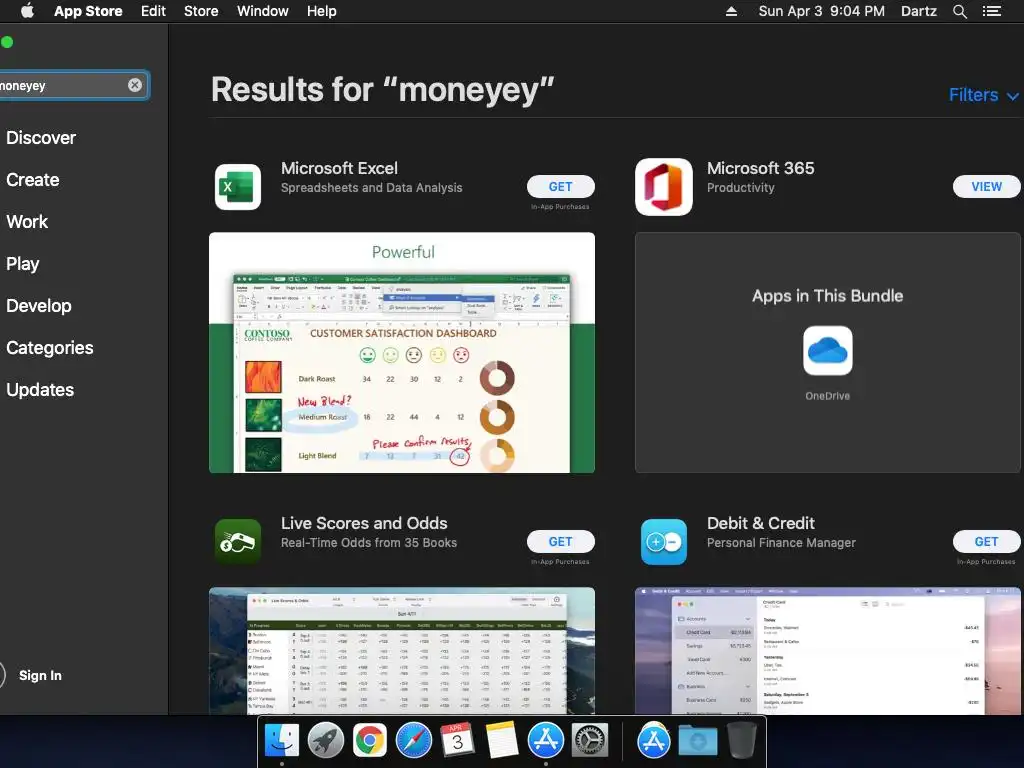Open Spotlight search in menu bar

click(x=959, y=11)
